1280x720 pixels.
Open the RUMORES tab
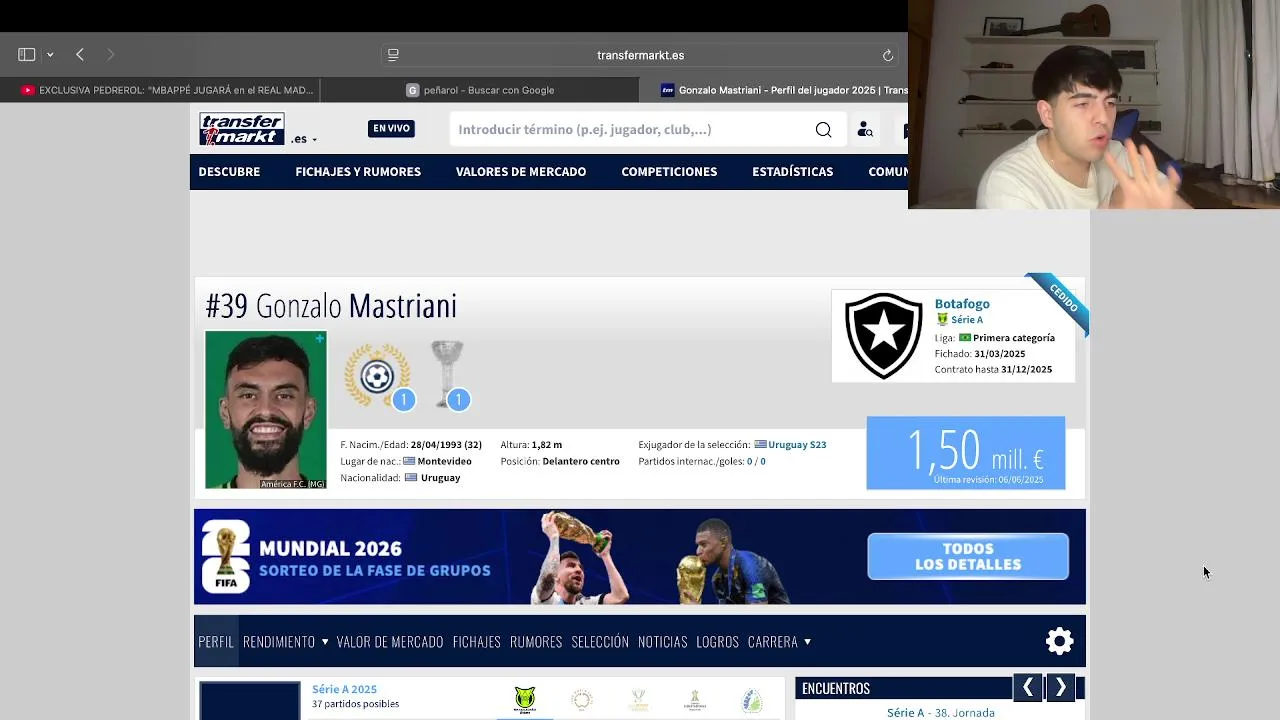[536, 642]
